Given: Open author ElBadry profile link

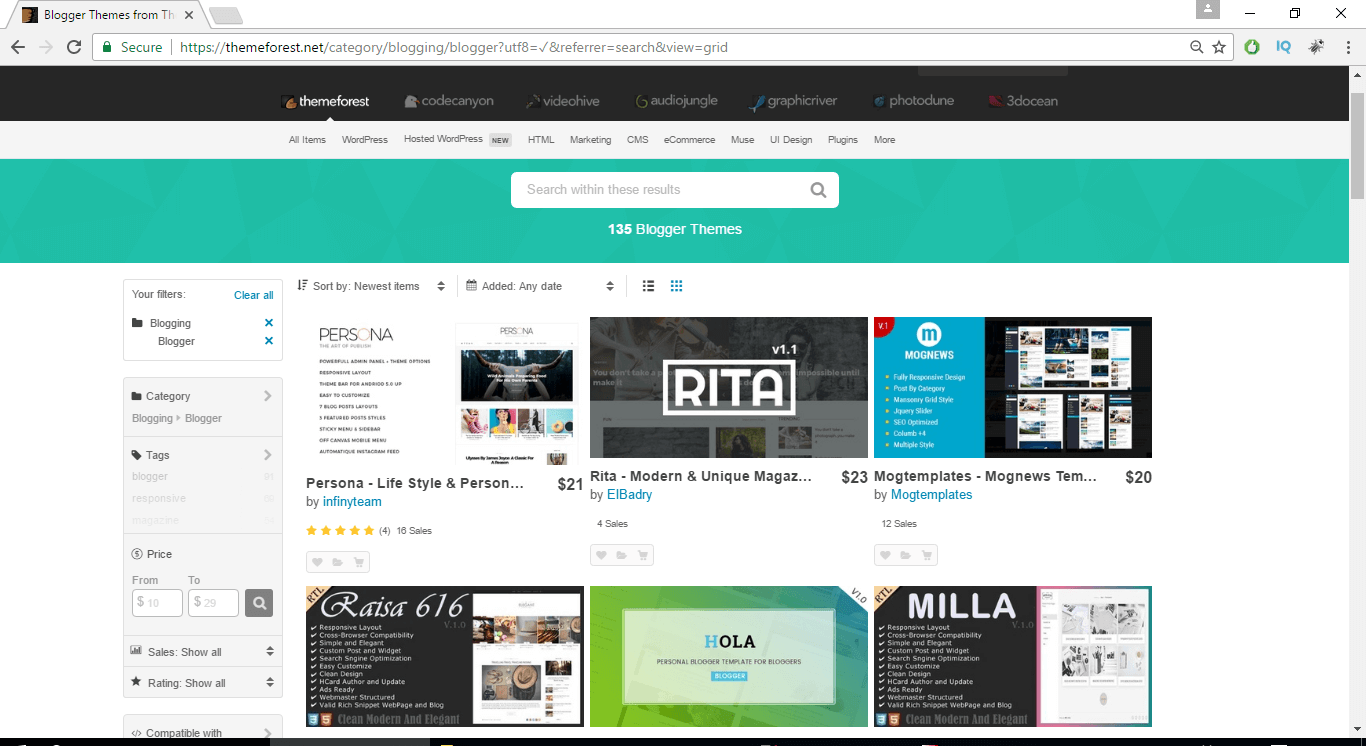Looking at the screenshot, I should point(629,495).
